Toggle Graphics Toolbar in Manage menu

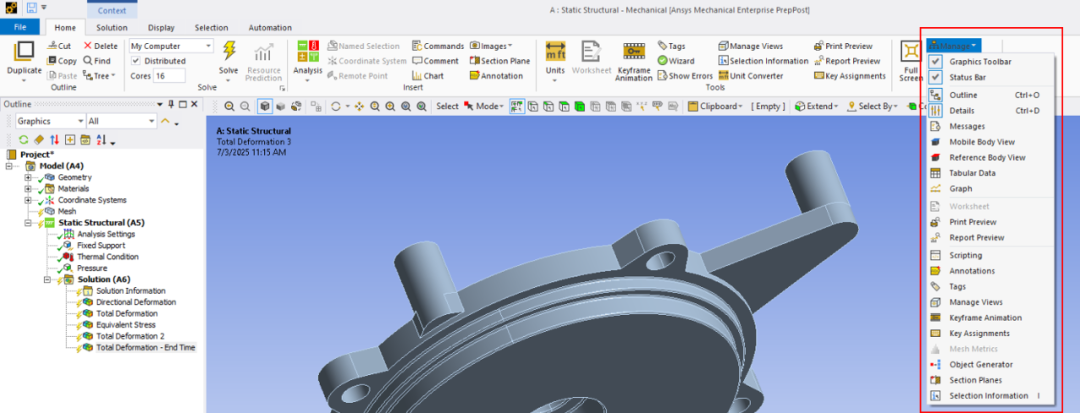pos(982,61)
